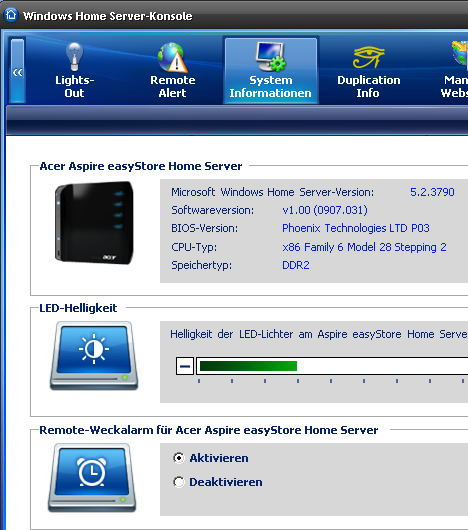This screenshot has width=468, height=530.
Task: Click memory type value DDR2
Action: (296, 265)
